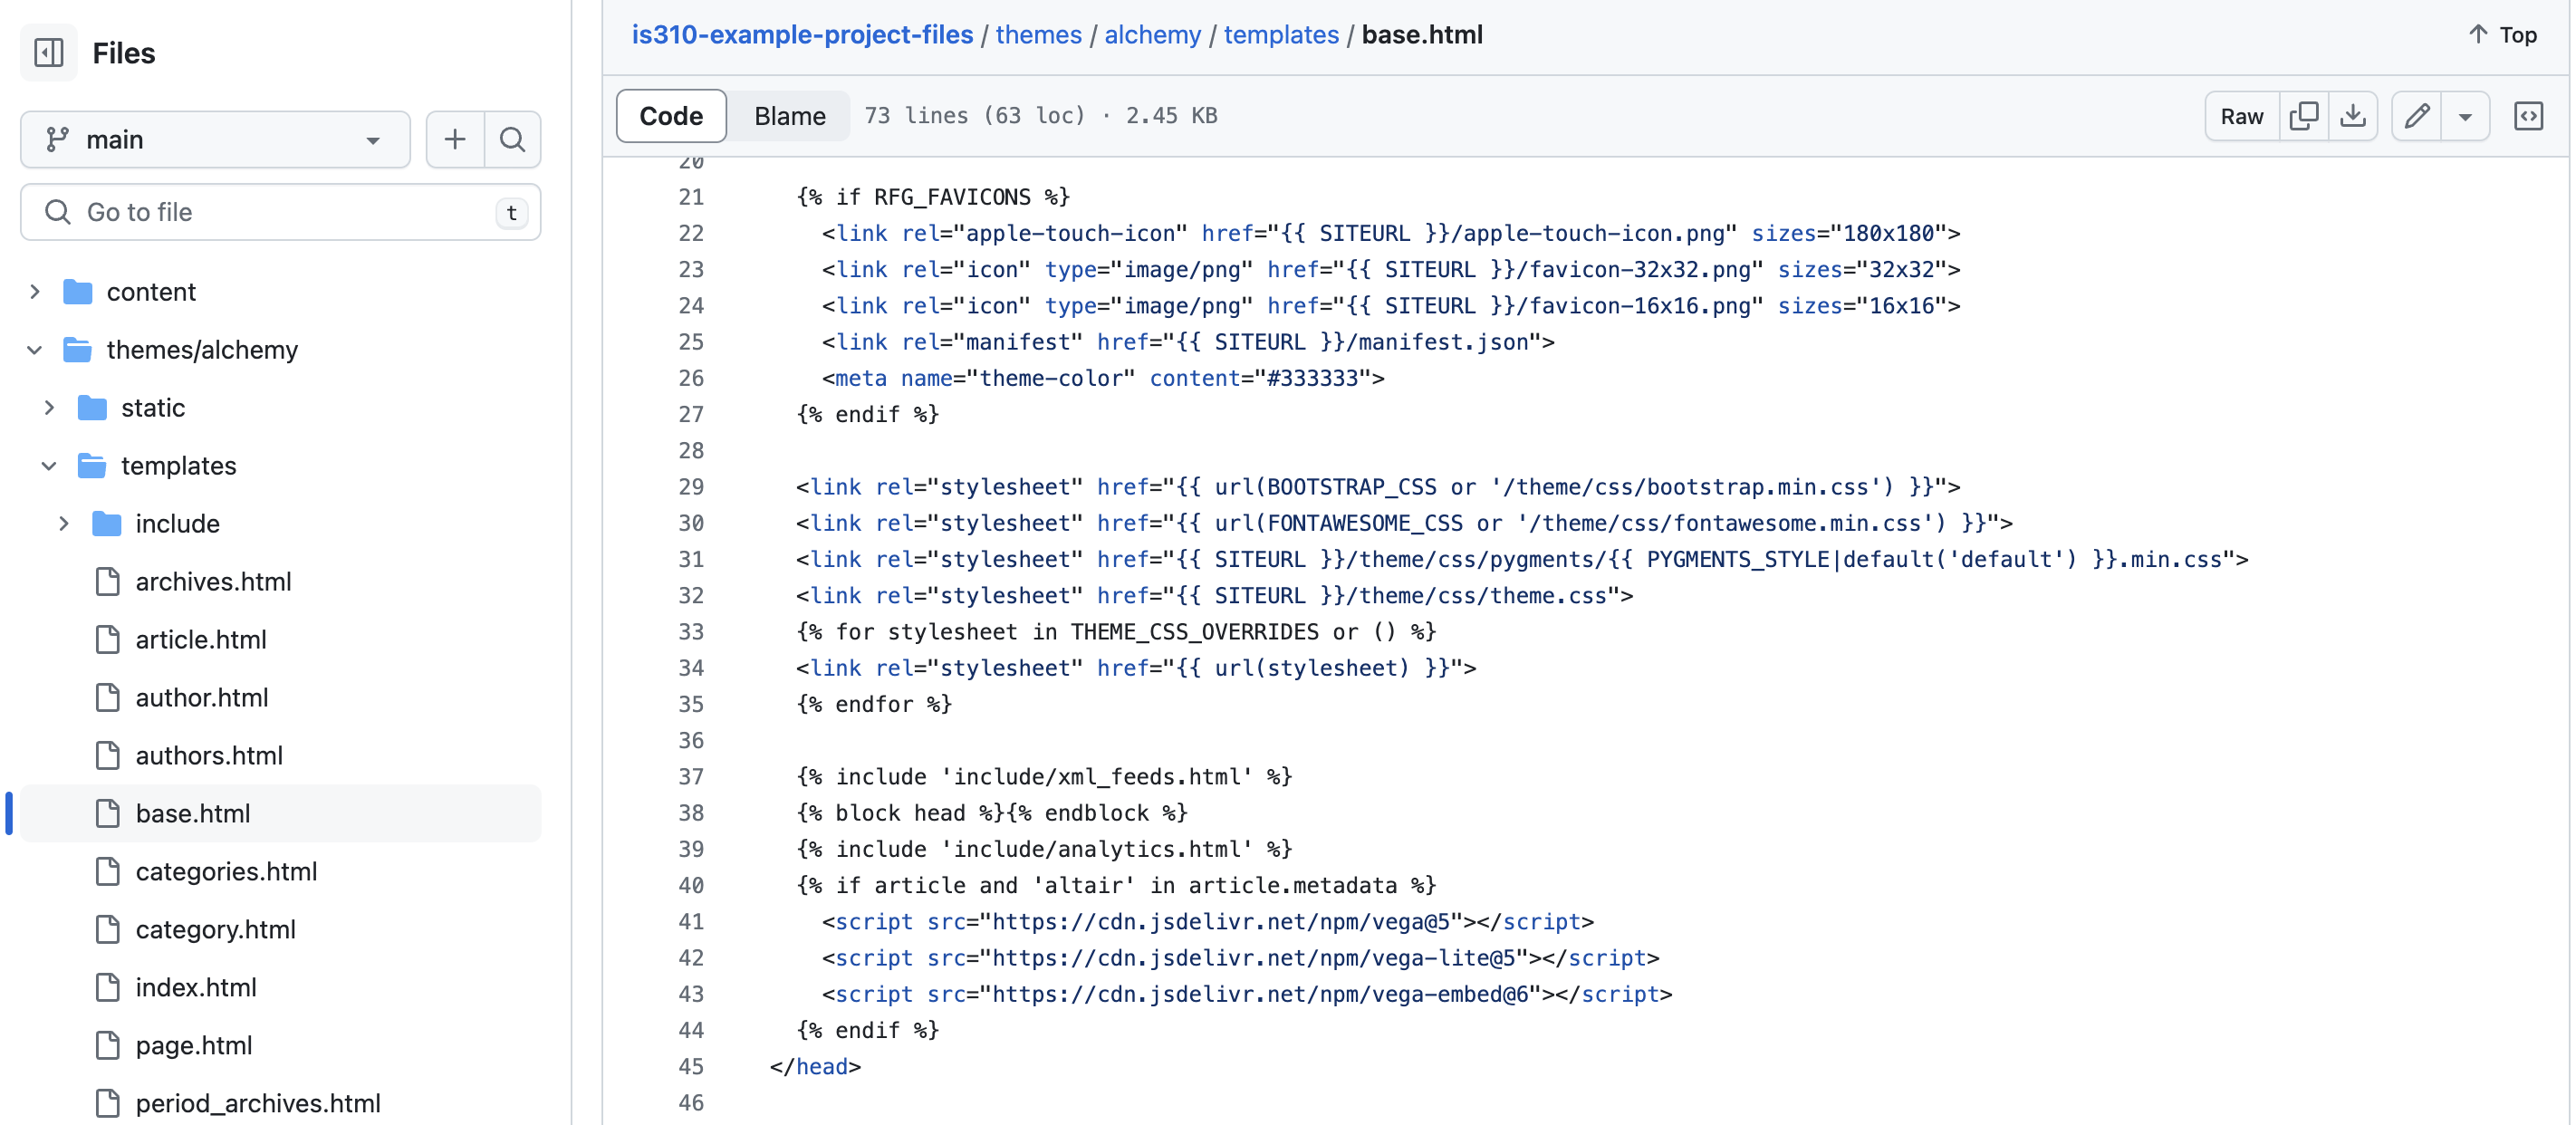
Task: Expand the content folder chevron
Action: (35, 291)
